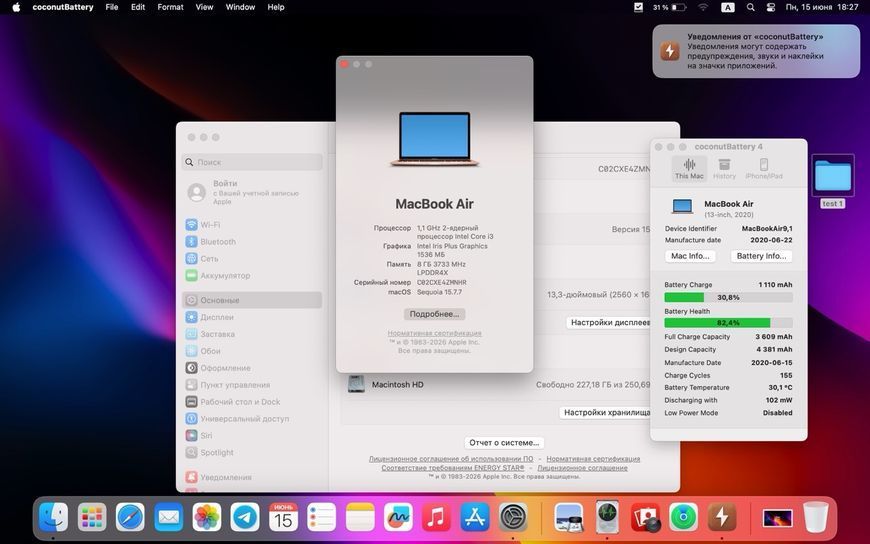The width and height of the screenshot is (870, 544).
Task: Open Launchpad in the Dock
Action: tap(92, 517)
